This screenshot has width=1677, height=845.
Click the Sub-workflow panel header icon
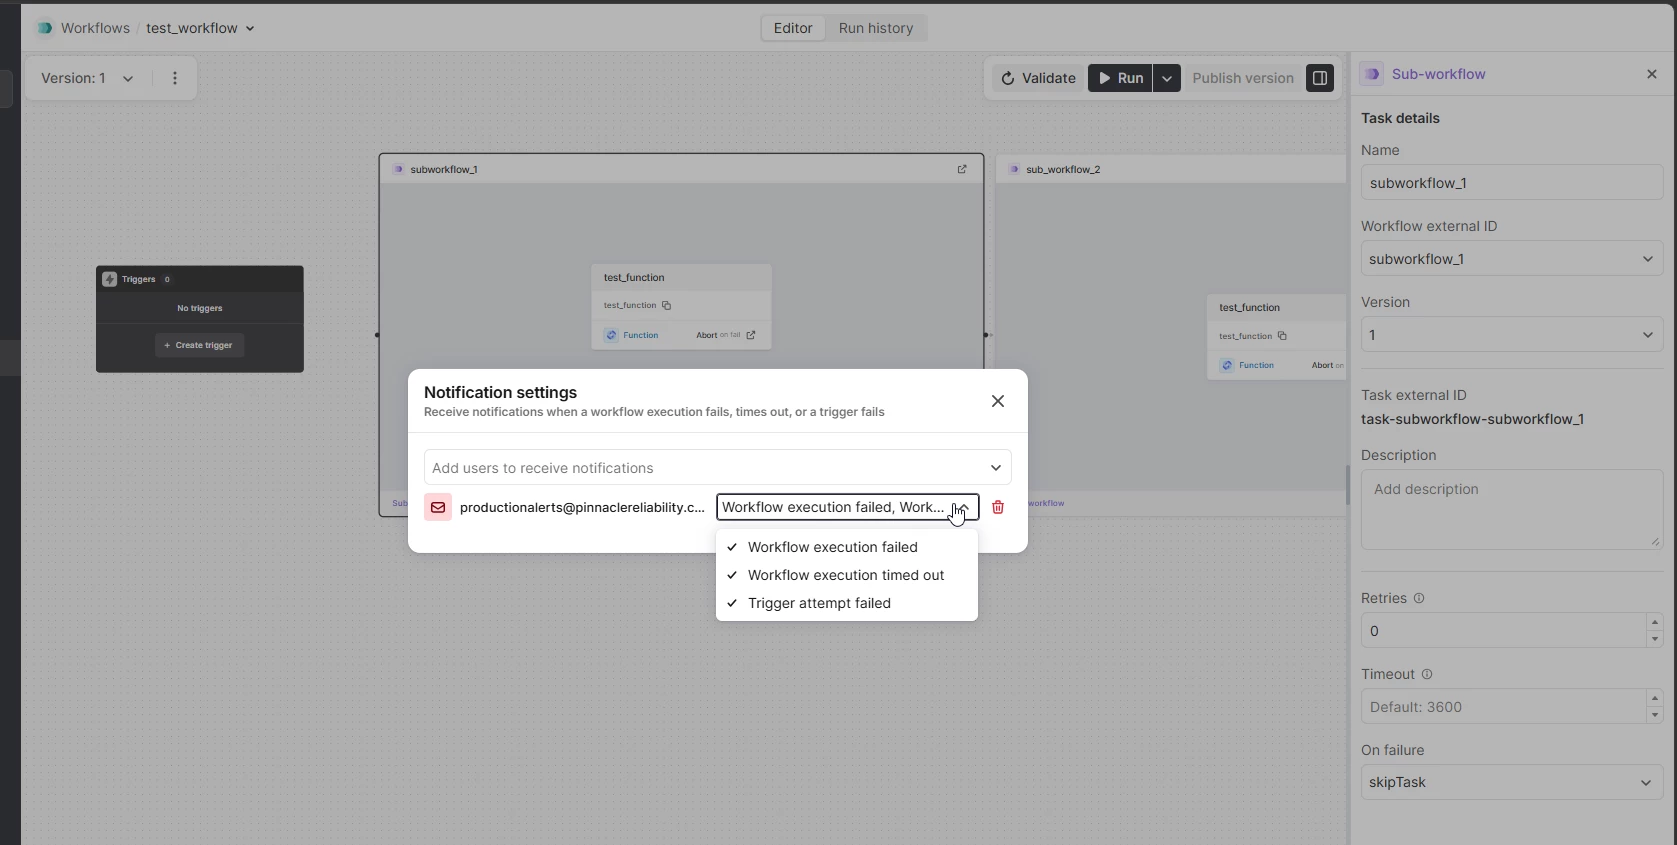(x=1372, y=74)
